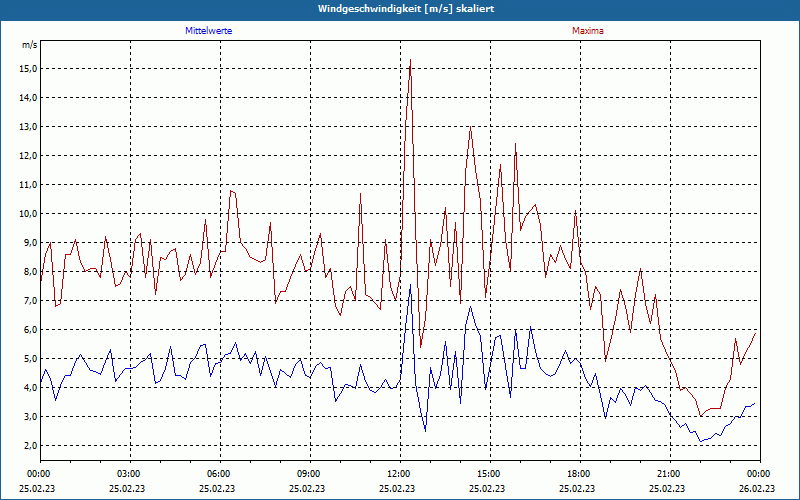The height and width of the screenshot is (500, 800).
Task: Click the 3,0 y-axis value
Action: pos(30,417)
